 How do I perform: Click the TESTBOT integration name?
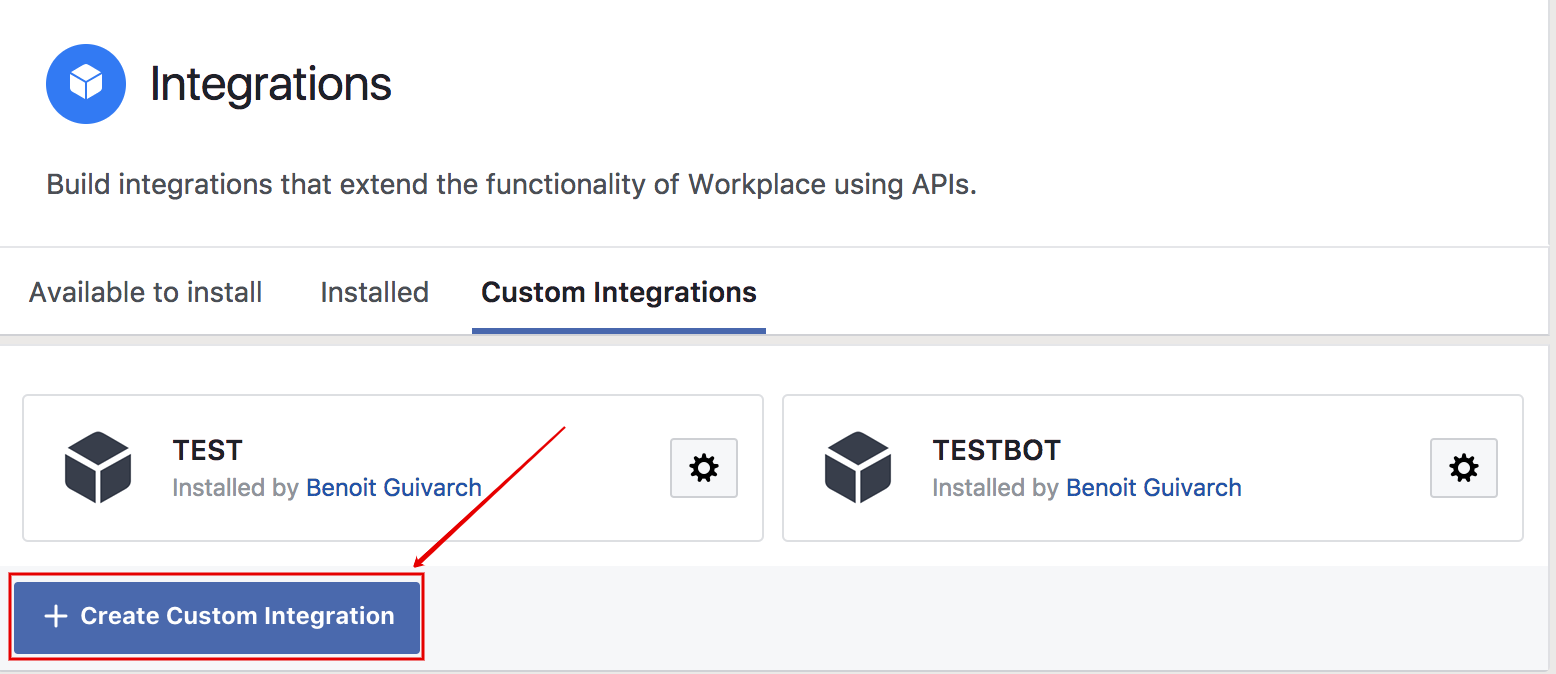pos(997,451)
